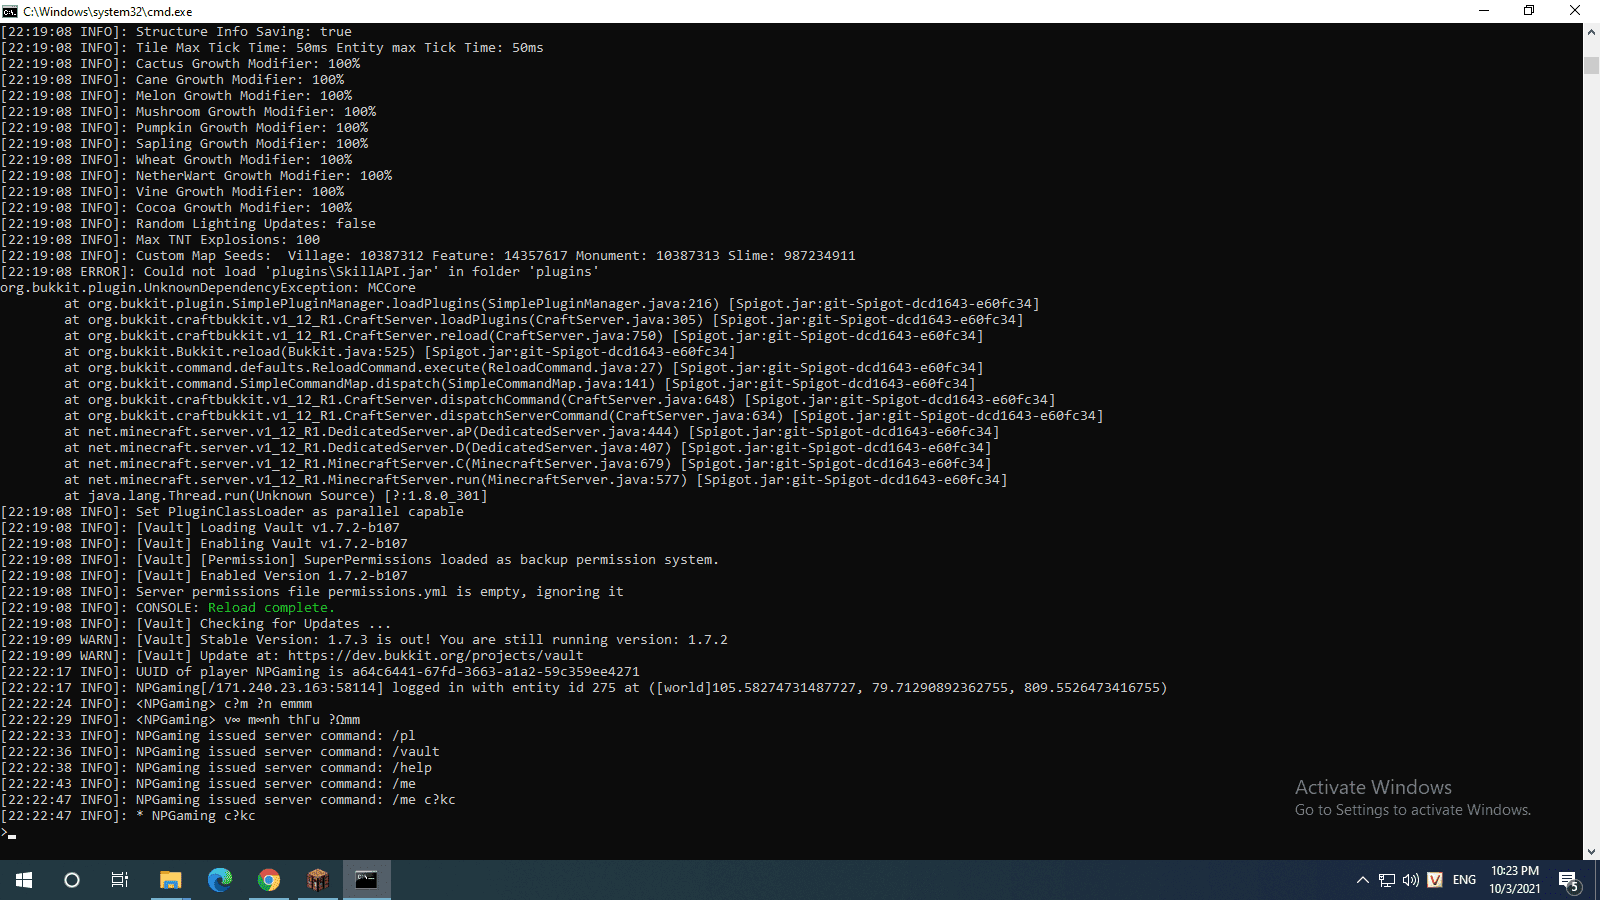Click the '[Vault] Enabled Version 1.7.2-b107' line

204,576
